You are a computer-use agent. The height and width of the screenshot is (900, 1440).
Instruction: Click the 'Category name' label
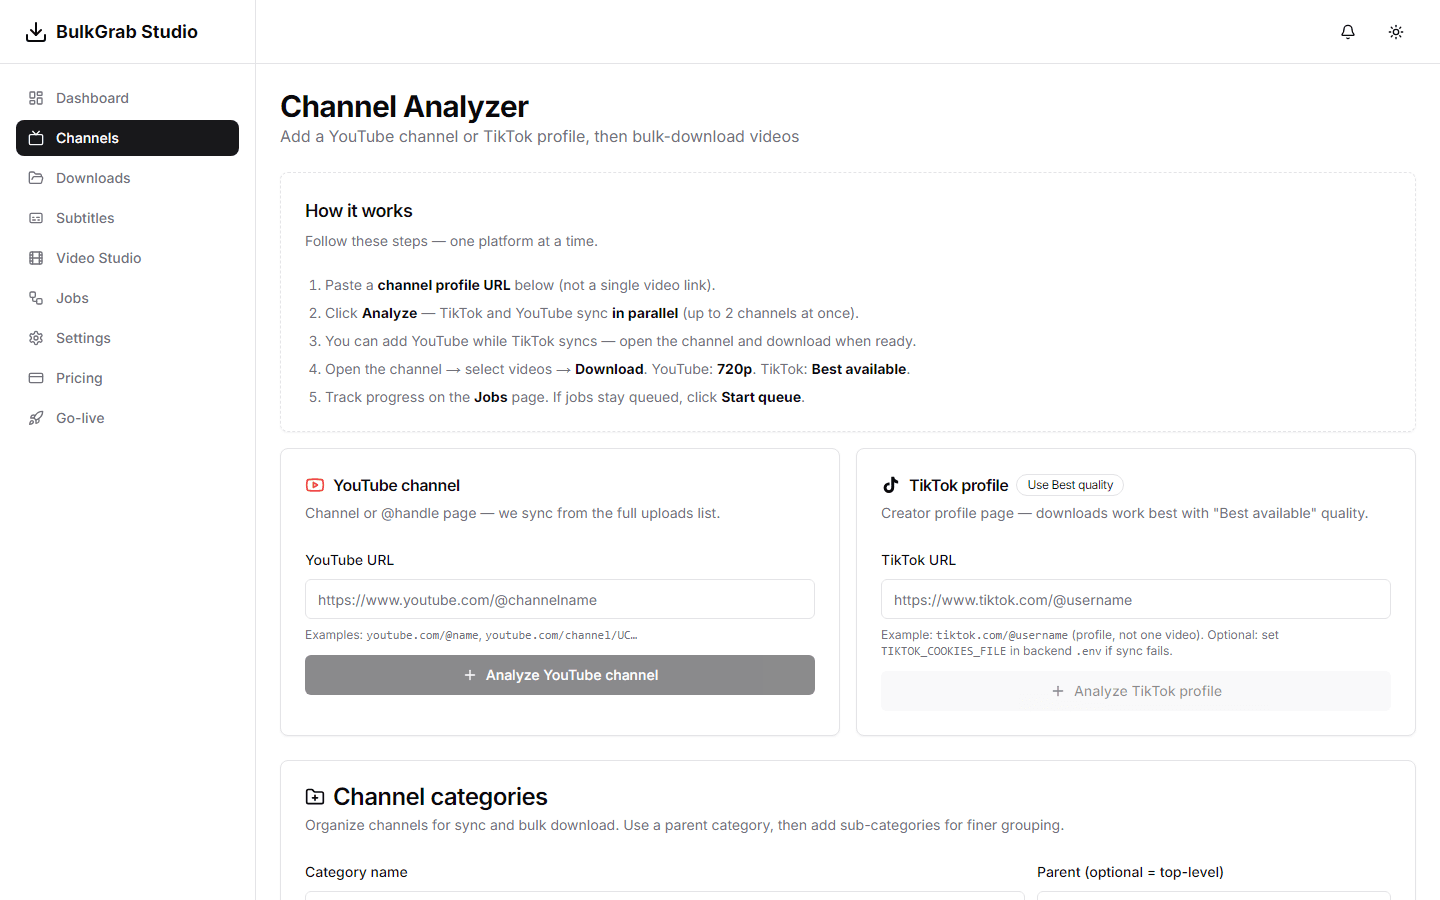click(356, 872)
